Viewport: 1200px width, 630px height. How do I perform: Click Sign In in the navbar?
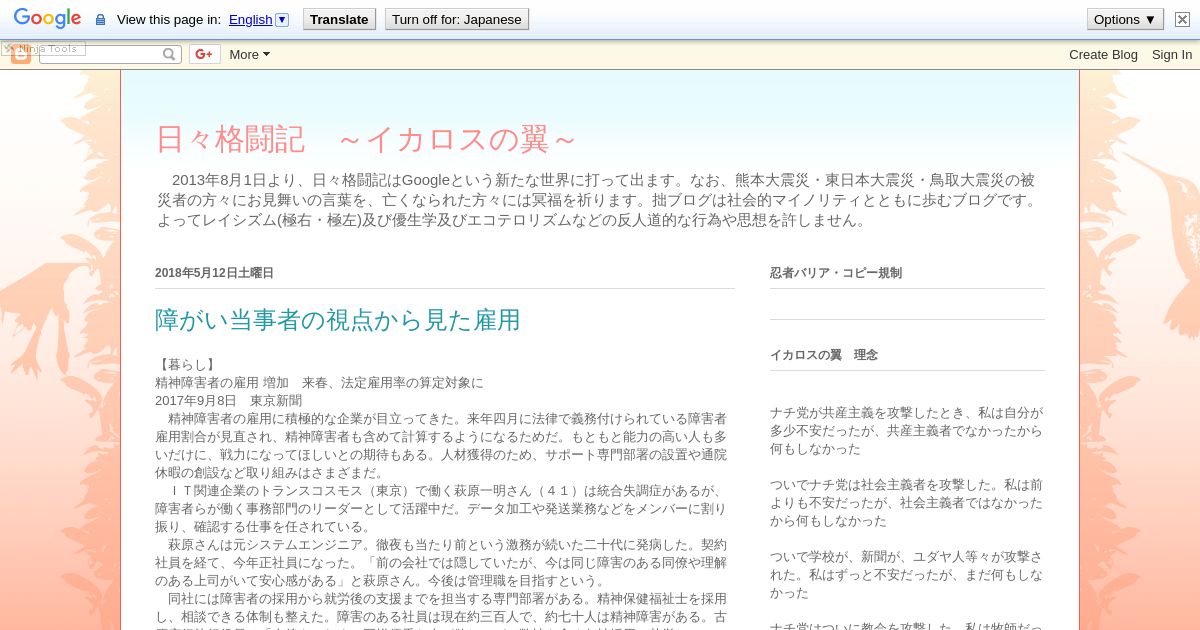[x=1172, y=54]
